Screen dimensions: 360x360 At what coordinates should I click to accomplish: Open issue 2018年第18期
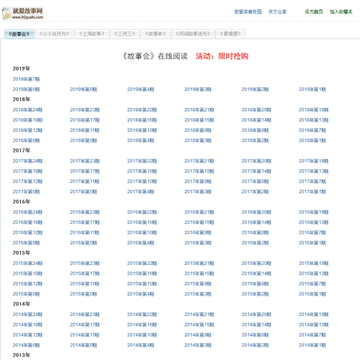28,120
